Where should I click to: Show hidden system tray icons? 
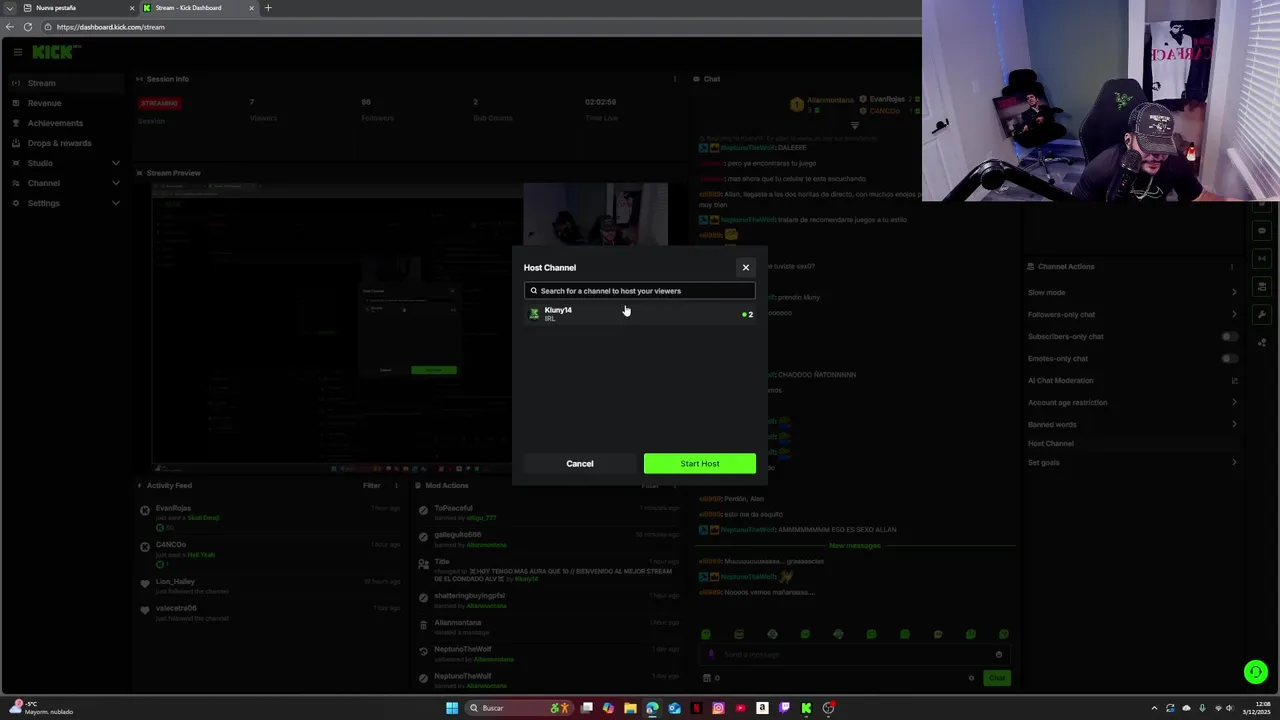point(1154,708)
